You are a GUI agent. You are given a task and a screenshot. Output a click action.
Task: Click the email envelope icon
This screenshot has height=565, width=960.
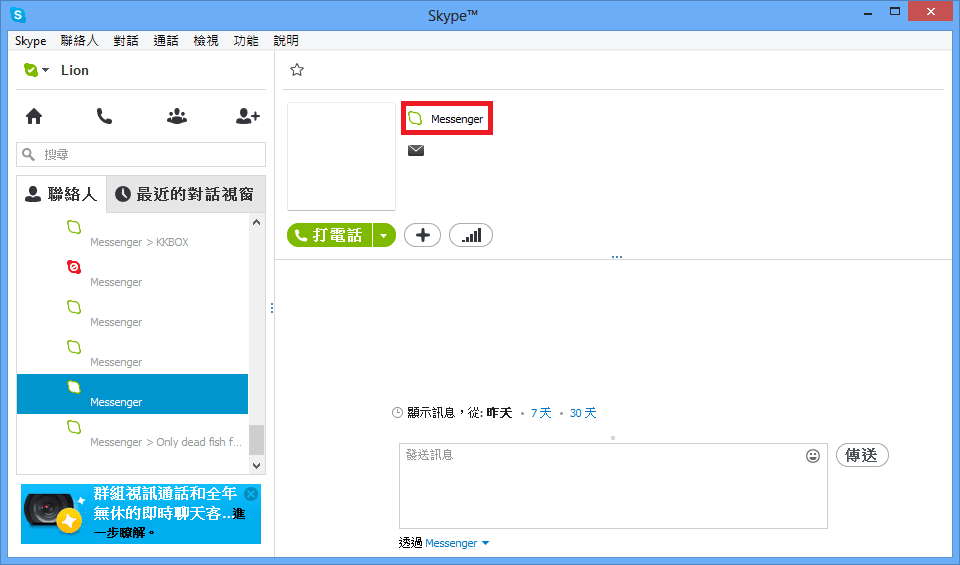[416, 151]
